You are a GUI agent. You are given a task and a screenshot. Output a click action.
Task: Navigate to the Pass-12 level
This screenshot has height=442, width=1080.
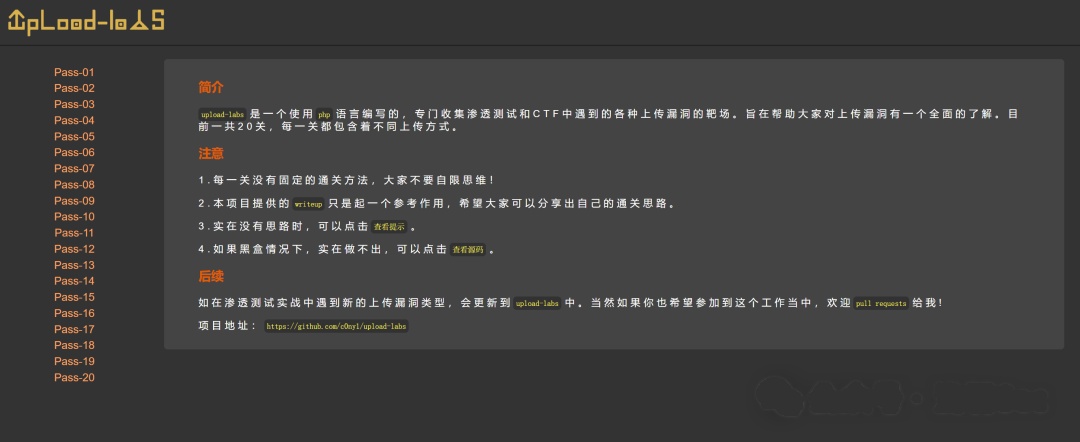click(x=74, y=249)
